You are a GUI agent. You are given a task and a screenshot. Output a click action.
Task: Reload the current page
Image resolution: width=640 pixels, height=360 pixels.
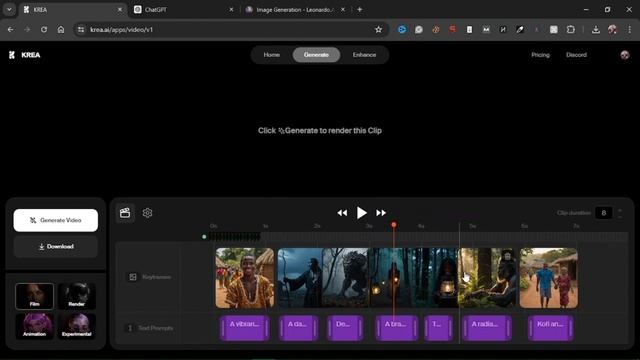point(44,29)
